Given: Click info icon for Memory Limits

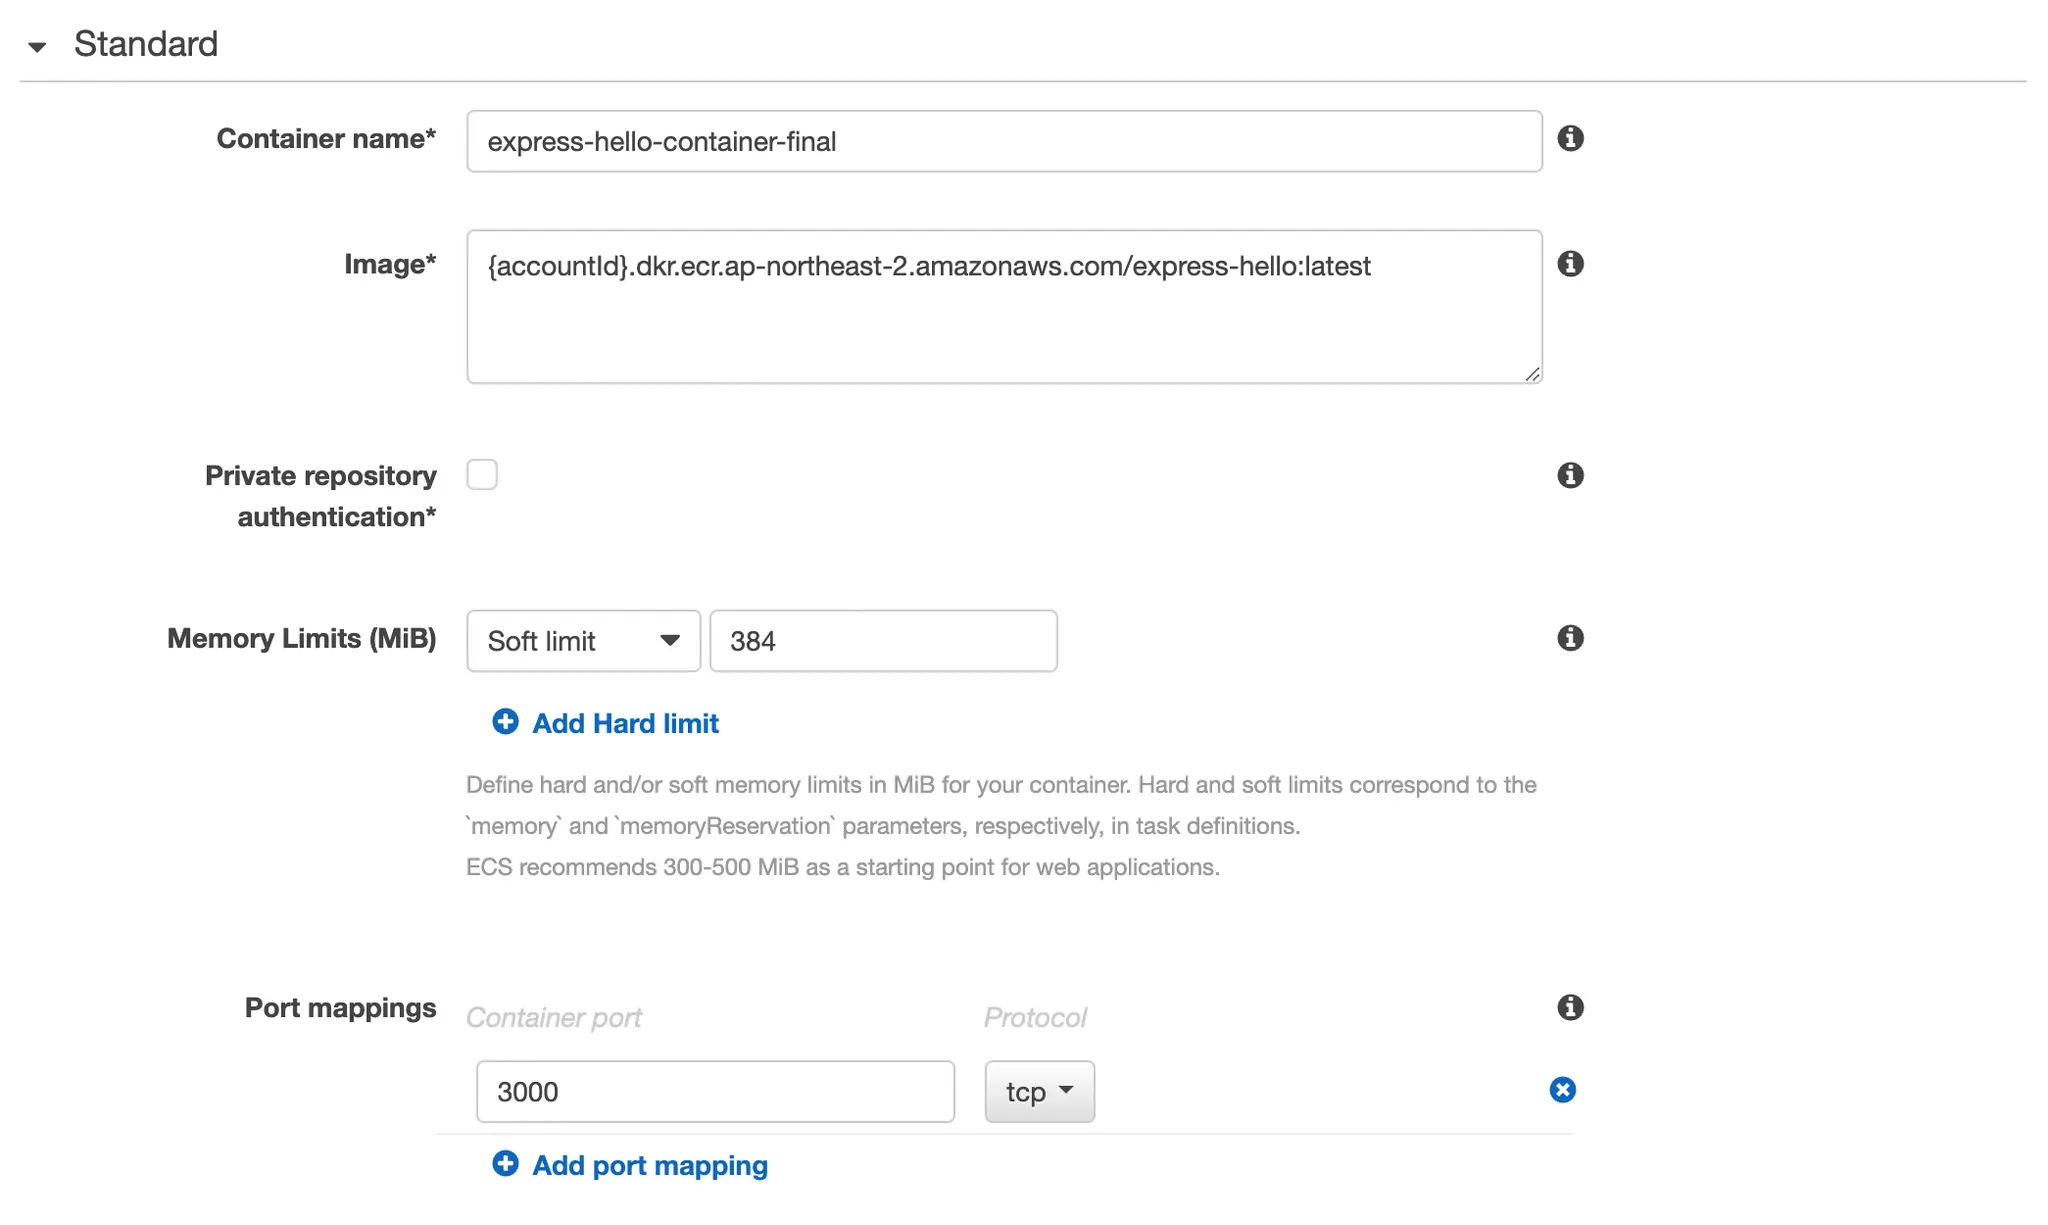Looking at the screenshot, I should coord(1570,638).
